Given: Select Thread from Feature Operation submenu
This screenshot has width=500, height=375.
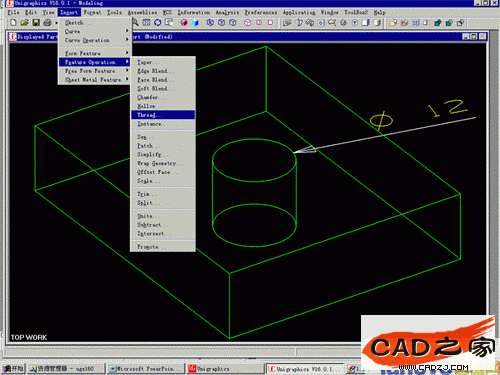Looking at the screenshot, I should coord(163,115).
